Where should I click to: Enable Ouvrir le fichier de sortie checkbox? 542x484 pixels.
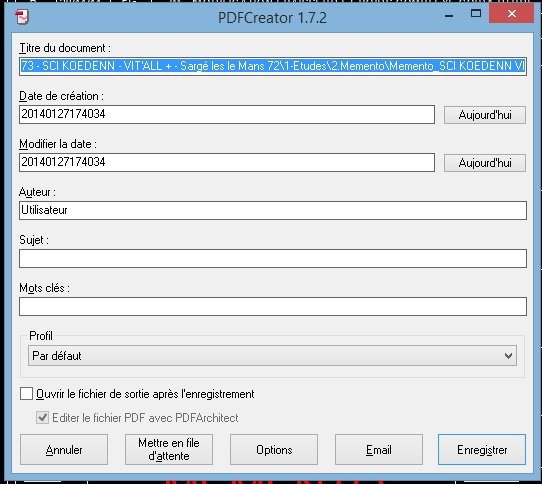[26, 393]
